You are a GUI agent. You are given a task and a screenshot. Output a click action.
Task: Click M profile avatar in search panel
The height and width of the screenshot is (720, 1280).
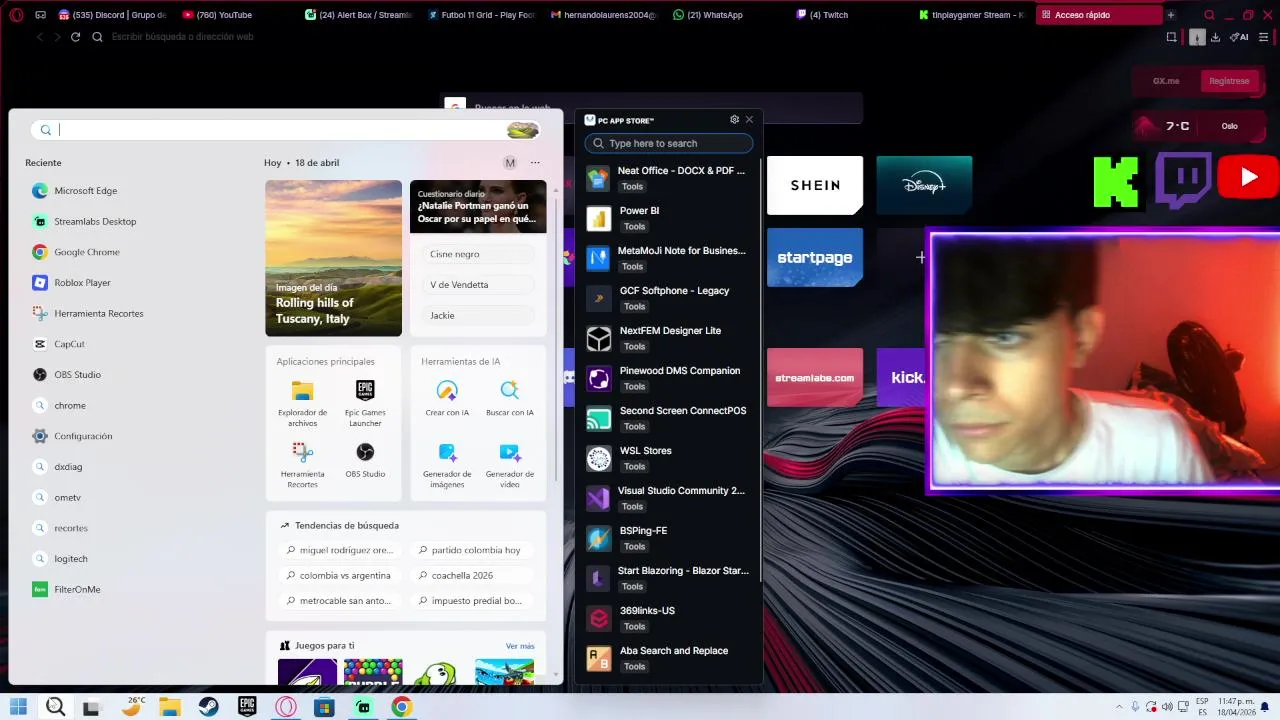point(510,163)
